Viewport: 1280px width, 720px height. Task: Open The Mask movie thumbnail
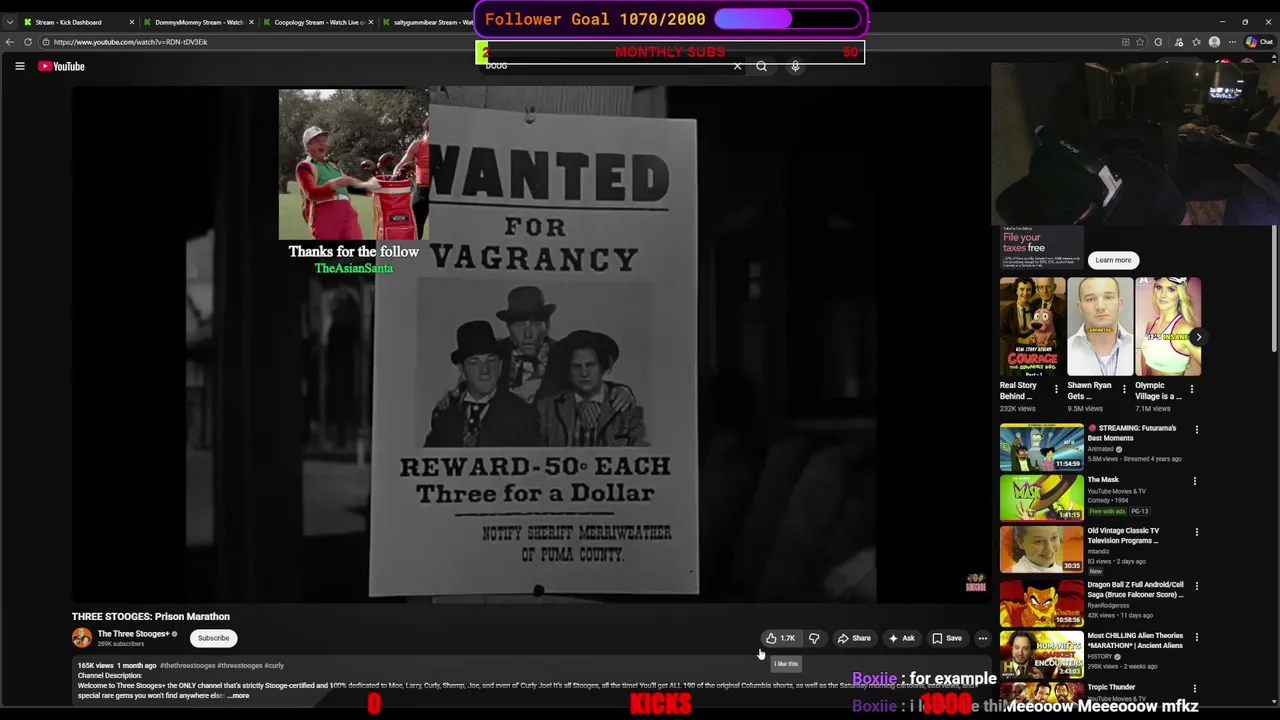coord(1041,498)
